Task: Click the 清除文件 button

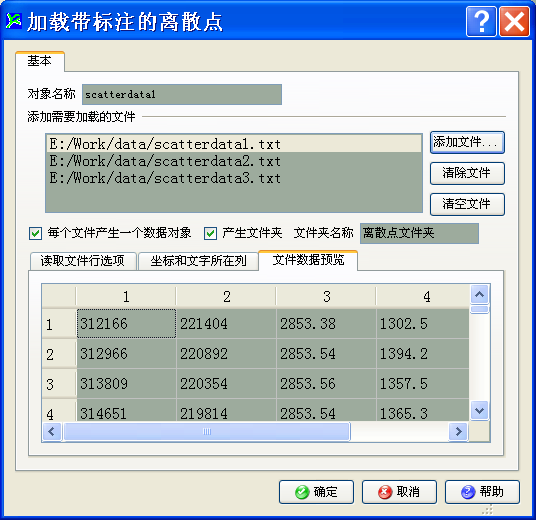Action: tap(467, 173)
